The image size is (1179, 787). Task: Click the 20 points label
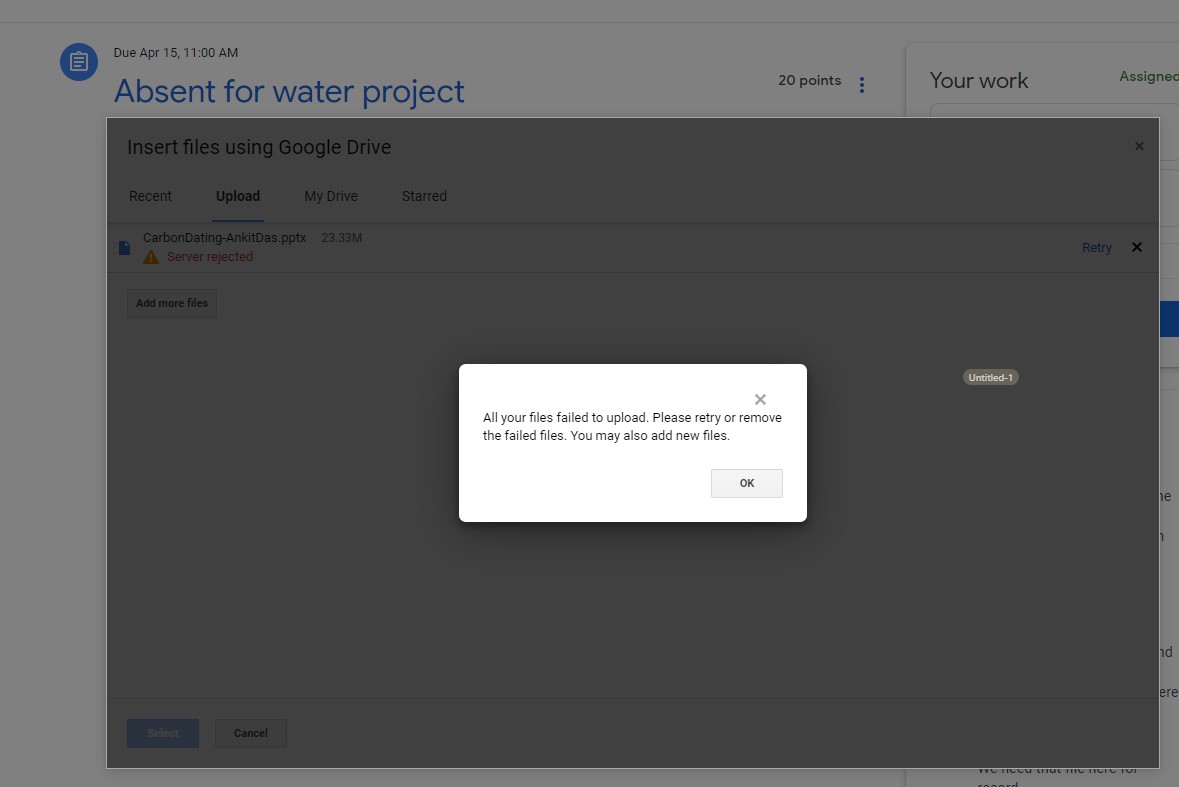pos(810,80)
